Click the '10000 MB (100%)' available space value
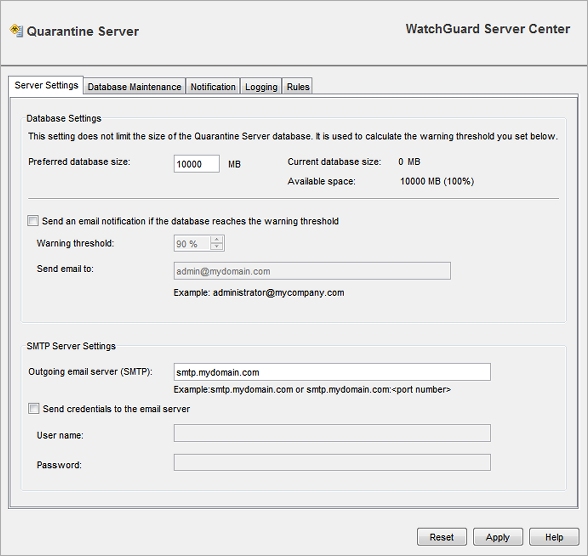 (x=437, y=181)
